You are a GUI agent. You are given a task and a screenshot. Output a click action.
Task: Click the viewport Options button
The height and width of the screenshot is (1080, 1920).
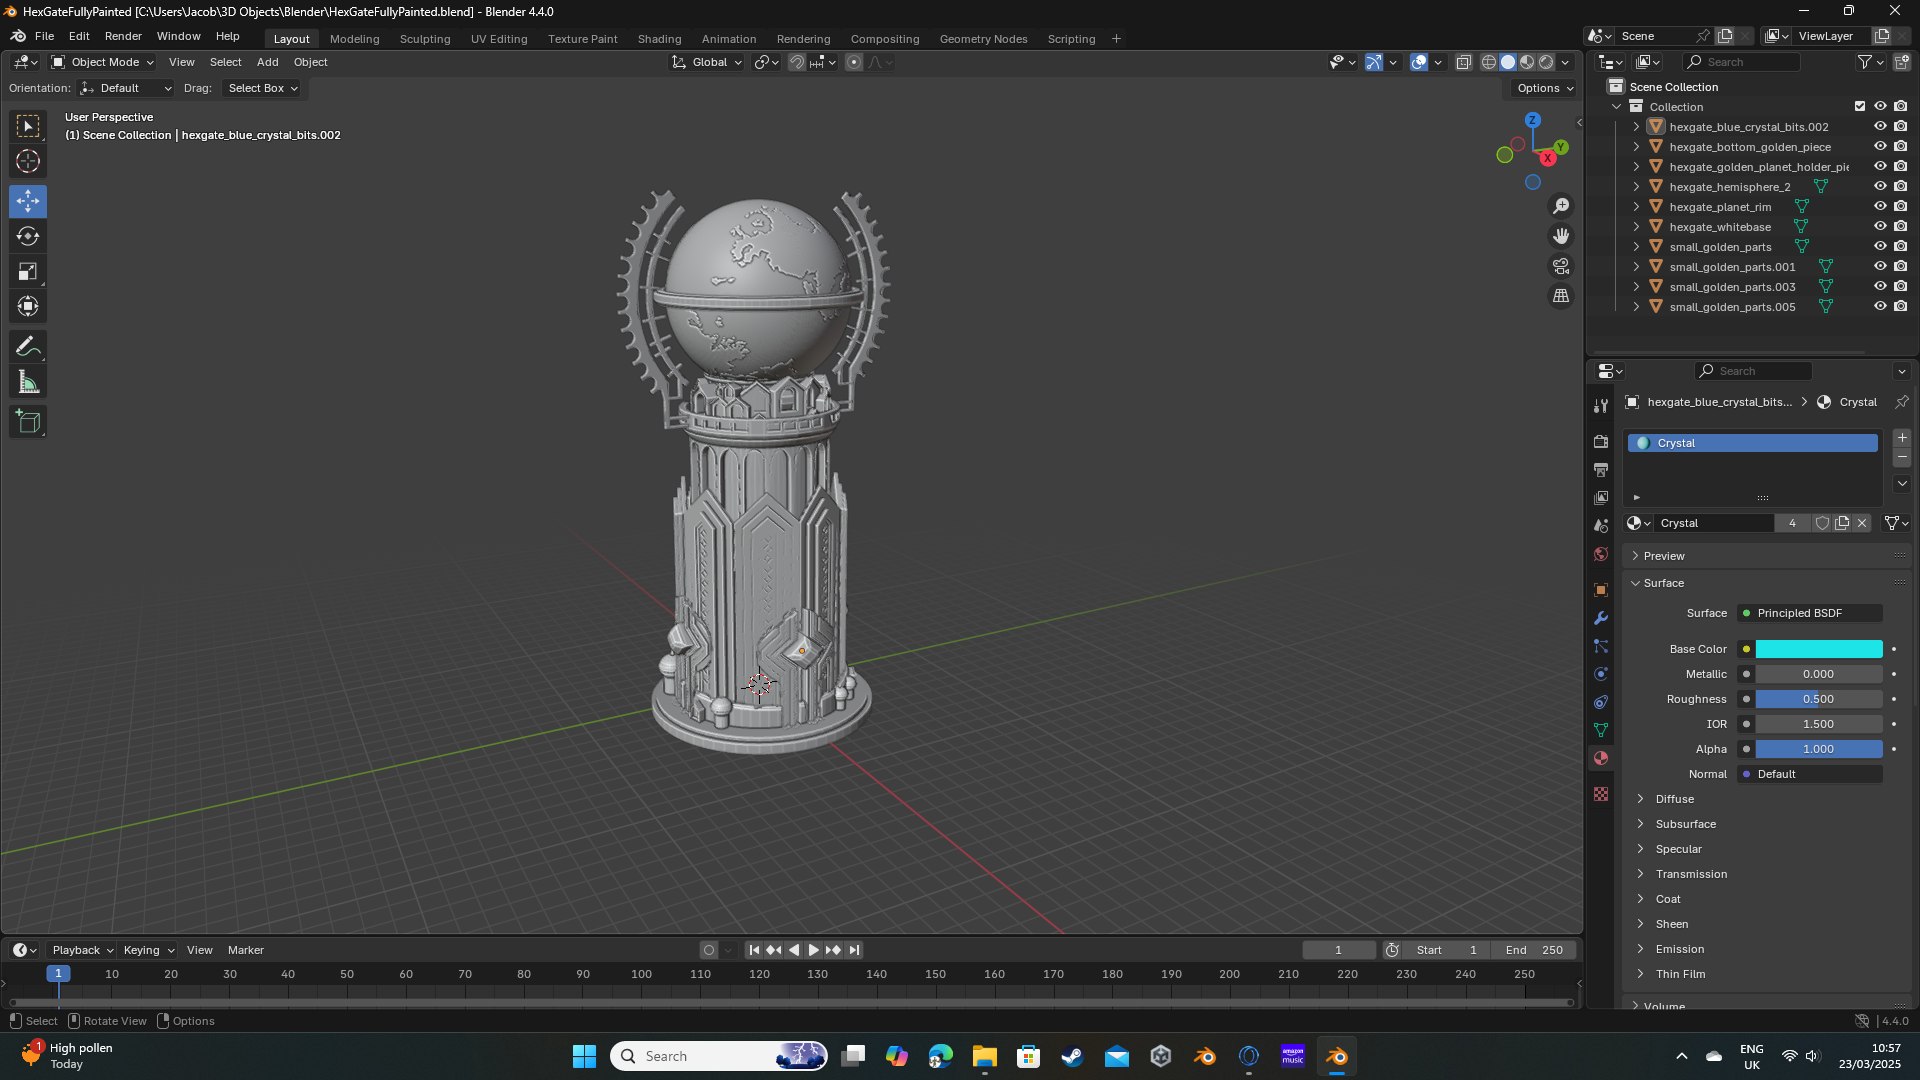pos(1545,88)
